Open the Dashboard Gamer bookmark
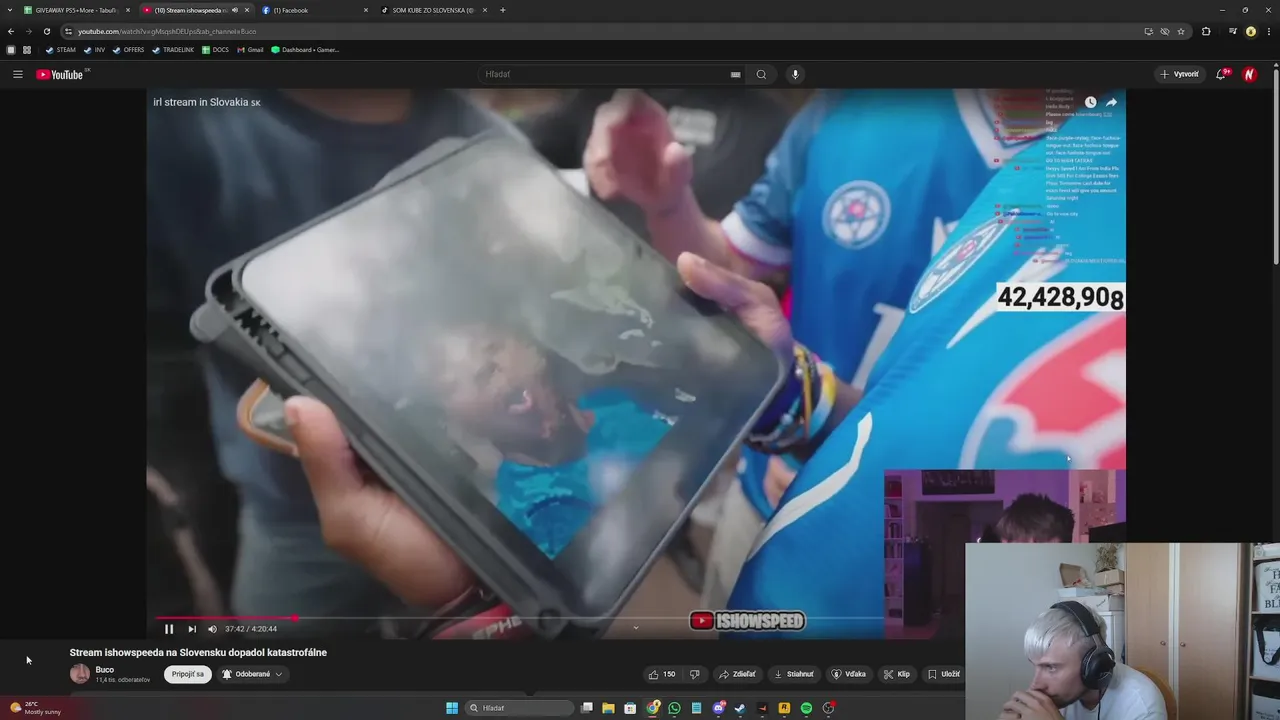 305,49
